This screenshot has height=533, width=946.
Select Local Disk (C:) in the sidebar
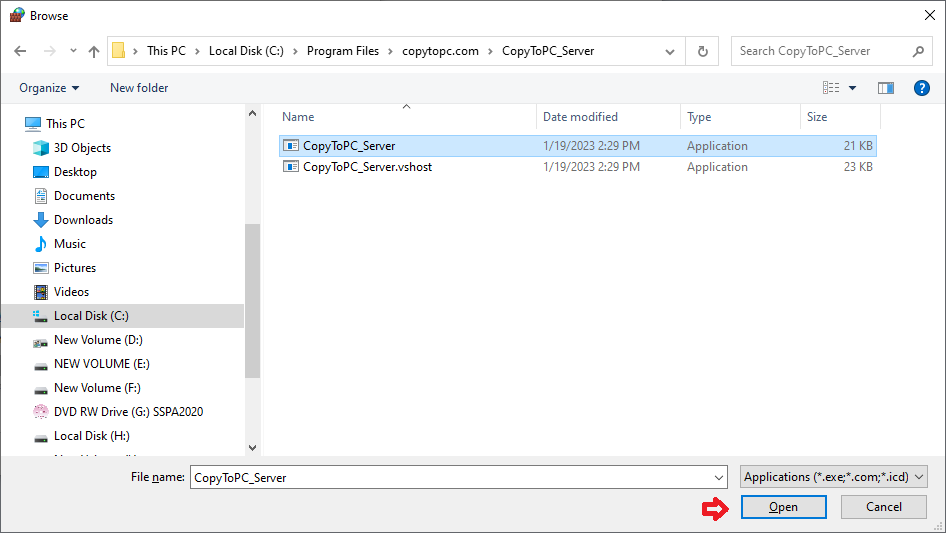pyautogui.click(x=122, y=316)
